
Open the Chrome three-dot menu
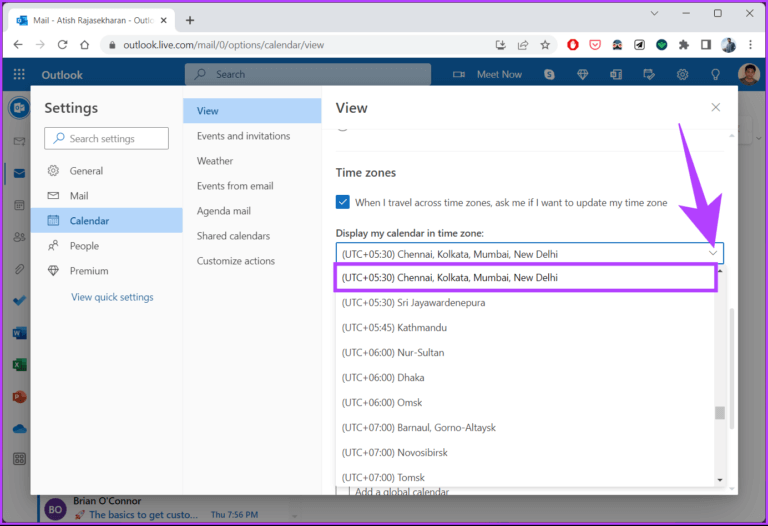tap(750, 45)
